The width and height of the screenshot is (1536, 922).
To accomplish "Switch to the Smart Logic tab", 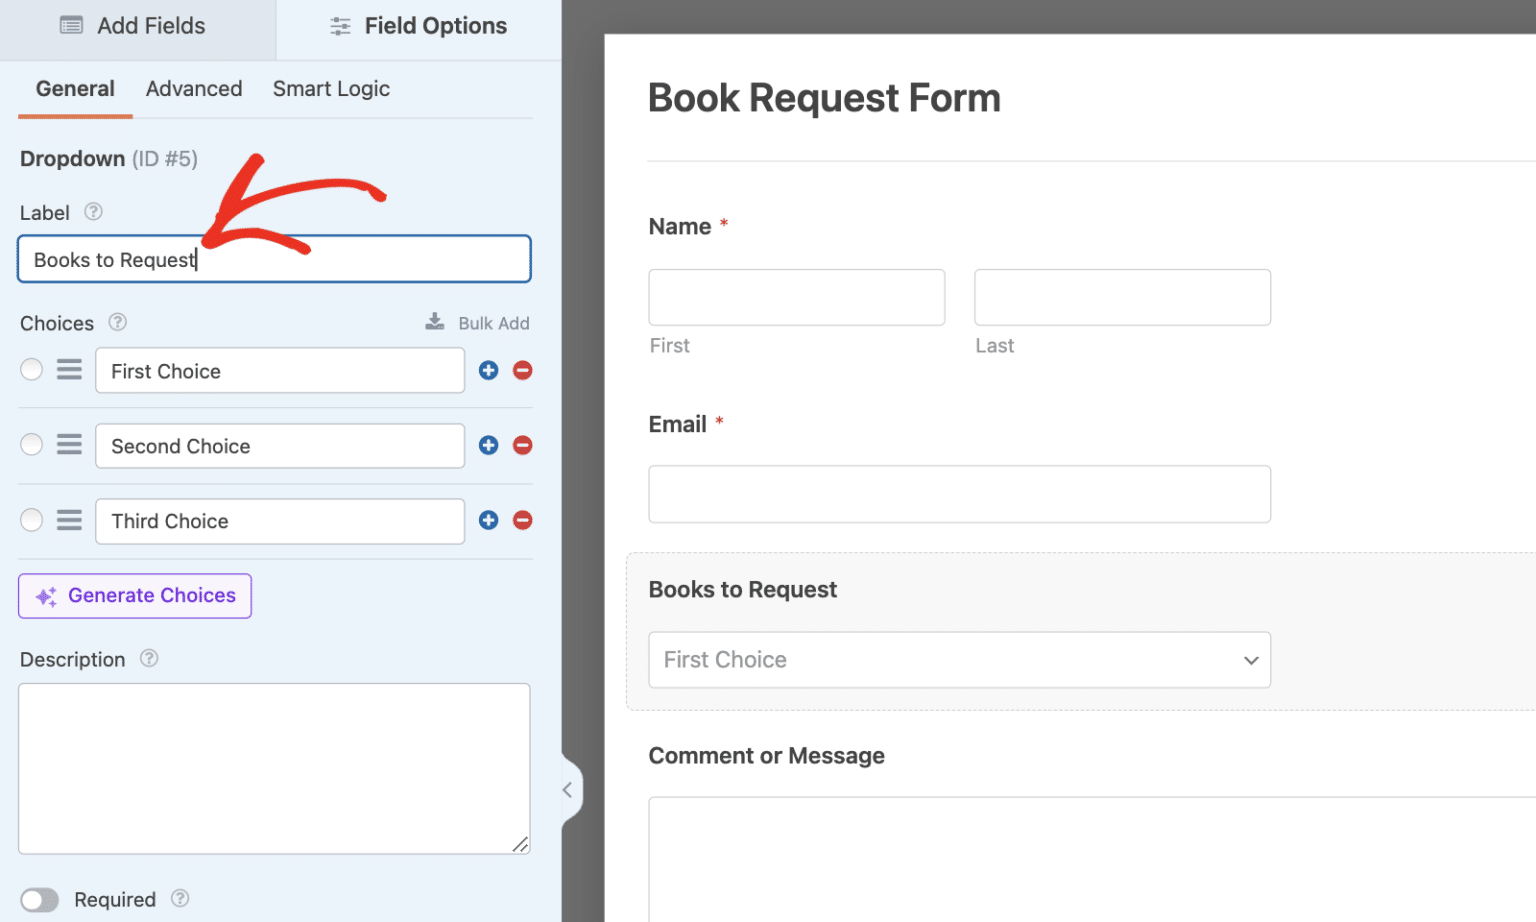I will (331, 89).
